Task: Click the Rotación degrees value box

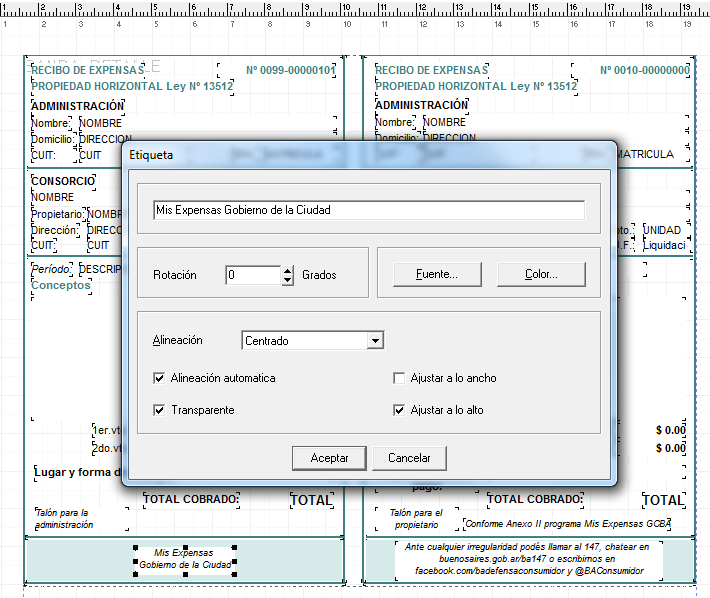Action: (253, 275)
